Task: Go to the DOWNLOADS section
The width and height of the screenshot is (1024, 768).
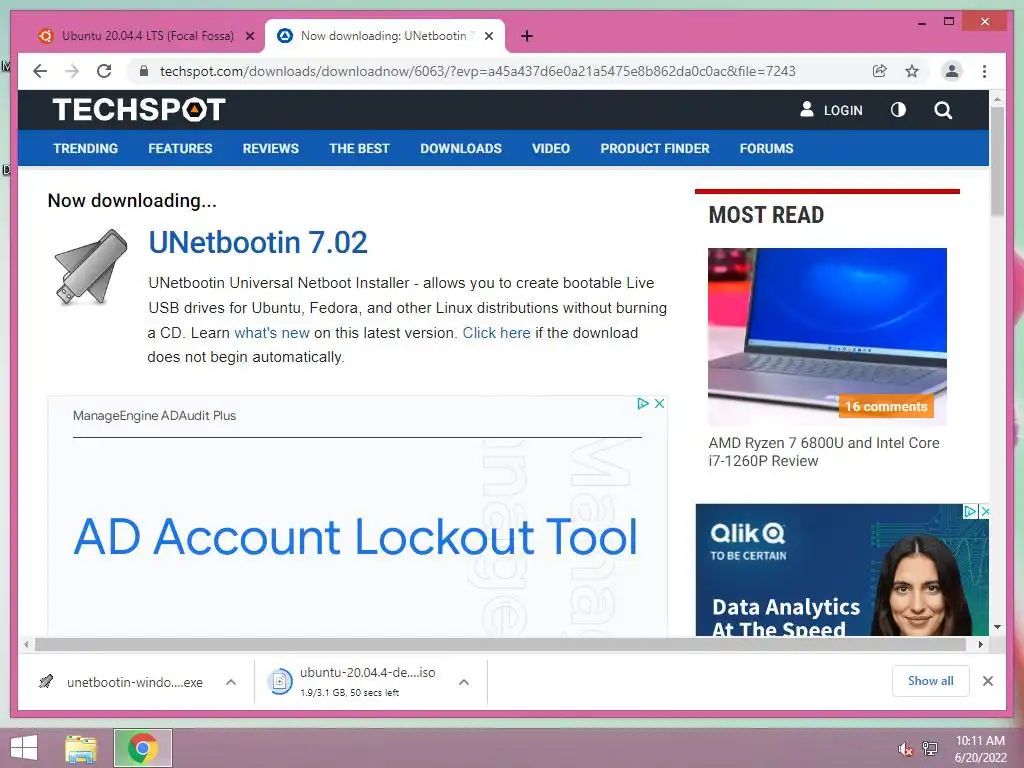Action: pos(461,148)
